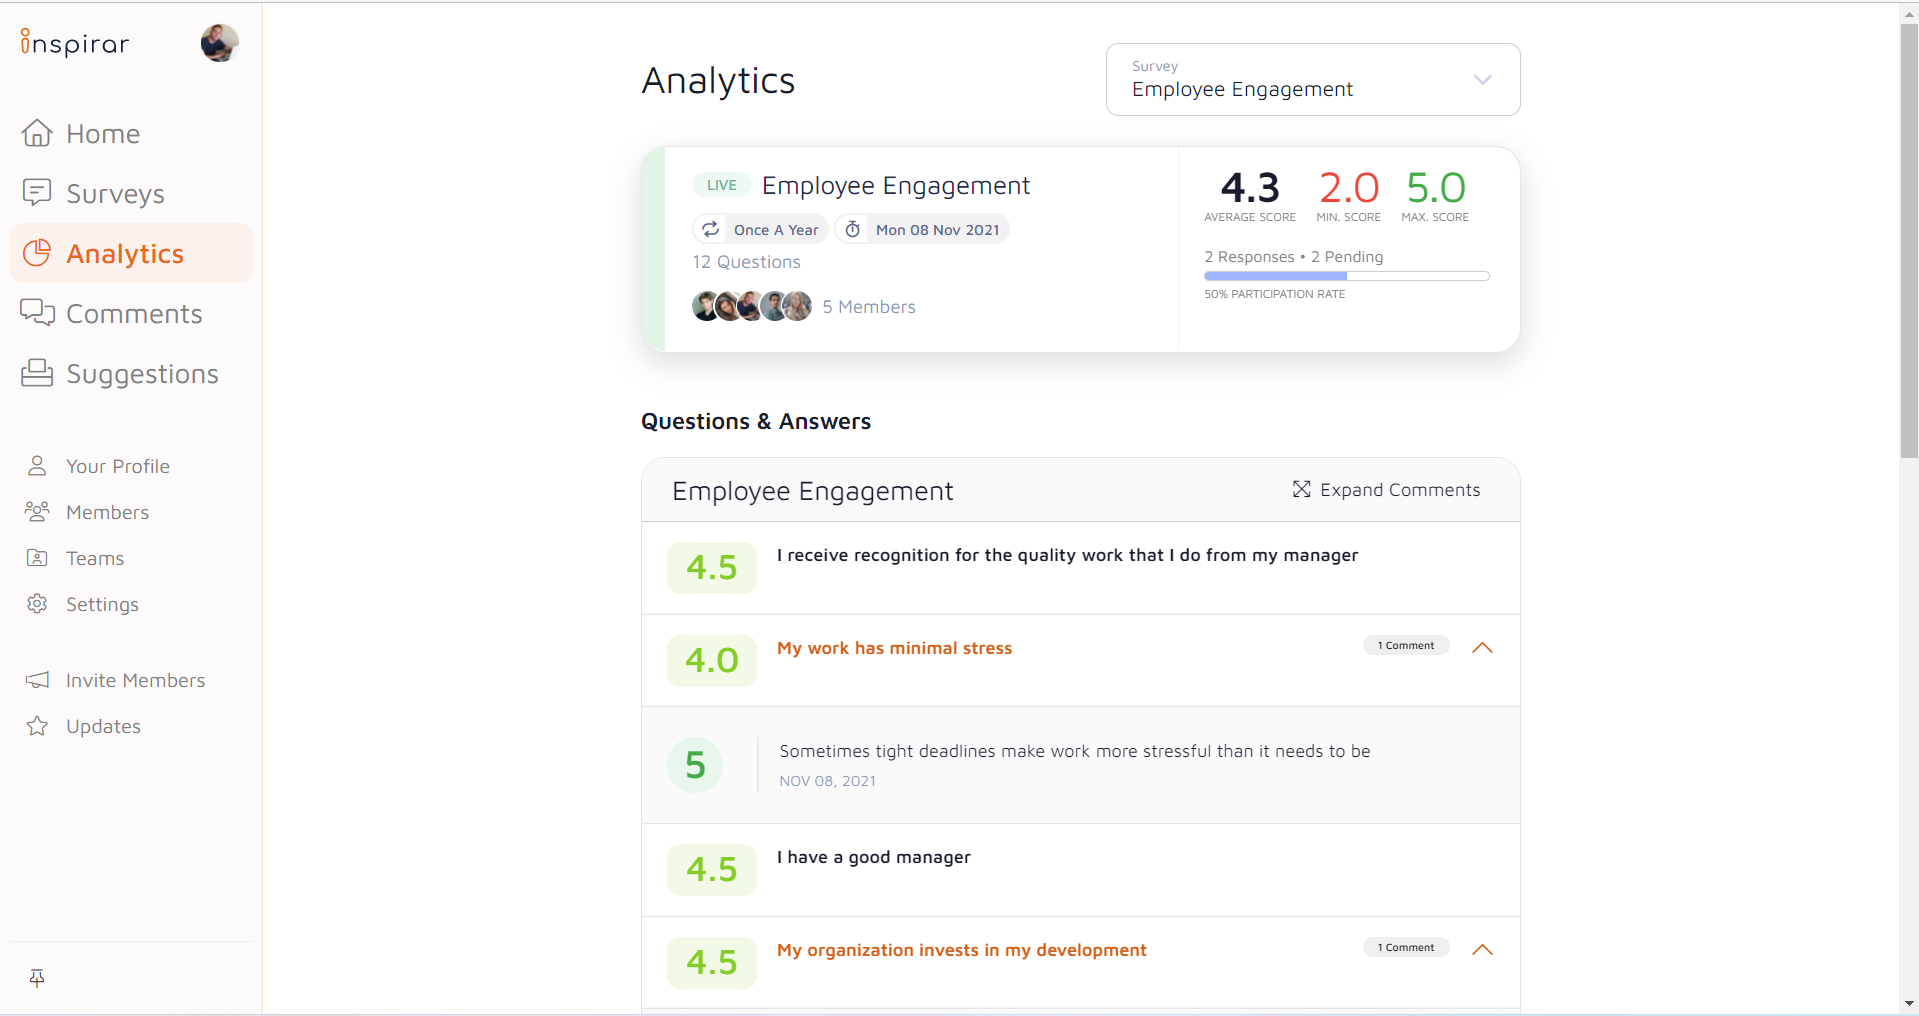Click the Settings gear icon
Viewport: 1919px width, 1016px height.
click(x=37, y=604)
